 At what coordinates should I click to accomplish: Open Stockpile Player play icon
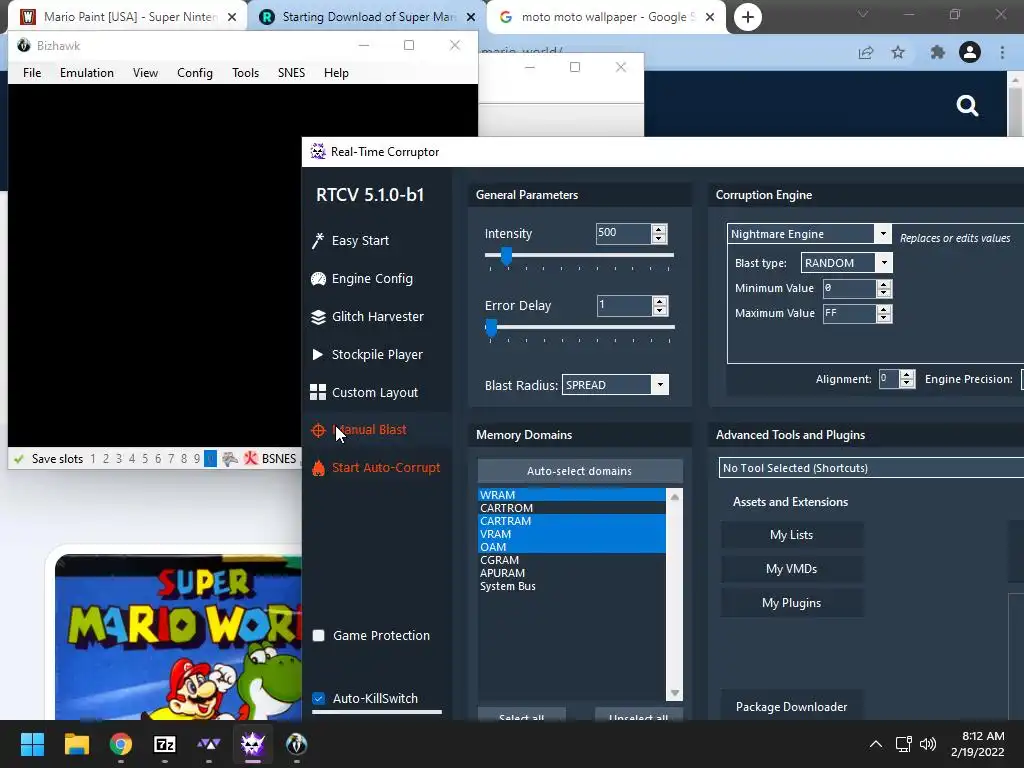(317, 355)
